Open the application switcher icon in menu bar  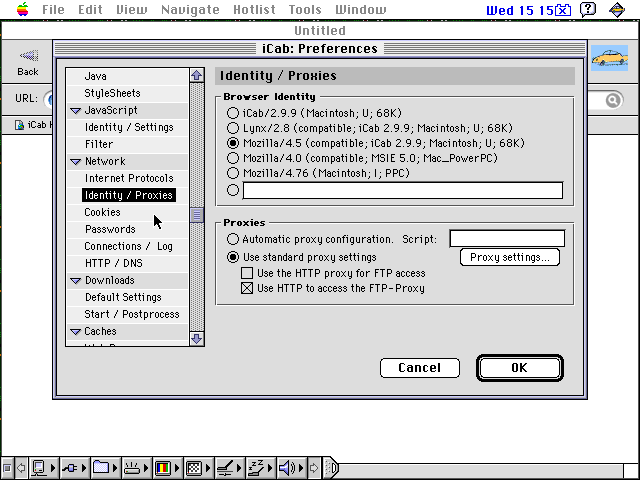click(x=617, y=9)
